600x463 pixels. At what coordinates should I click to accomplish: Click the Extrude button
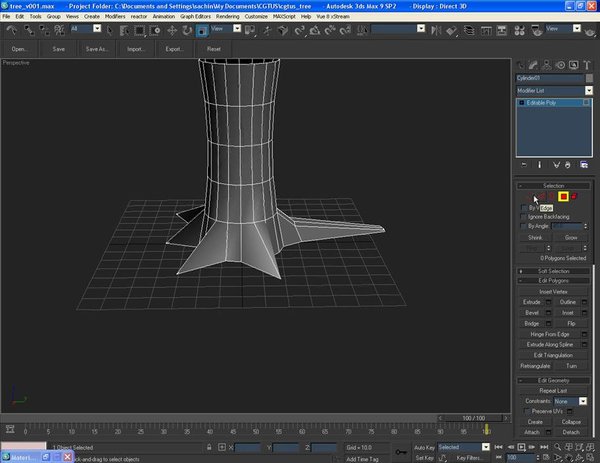coord(531,301)
